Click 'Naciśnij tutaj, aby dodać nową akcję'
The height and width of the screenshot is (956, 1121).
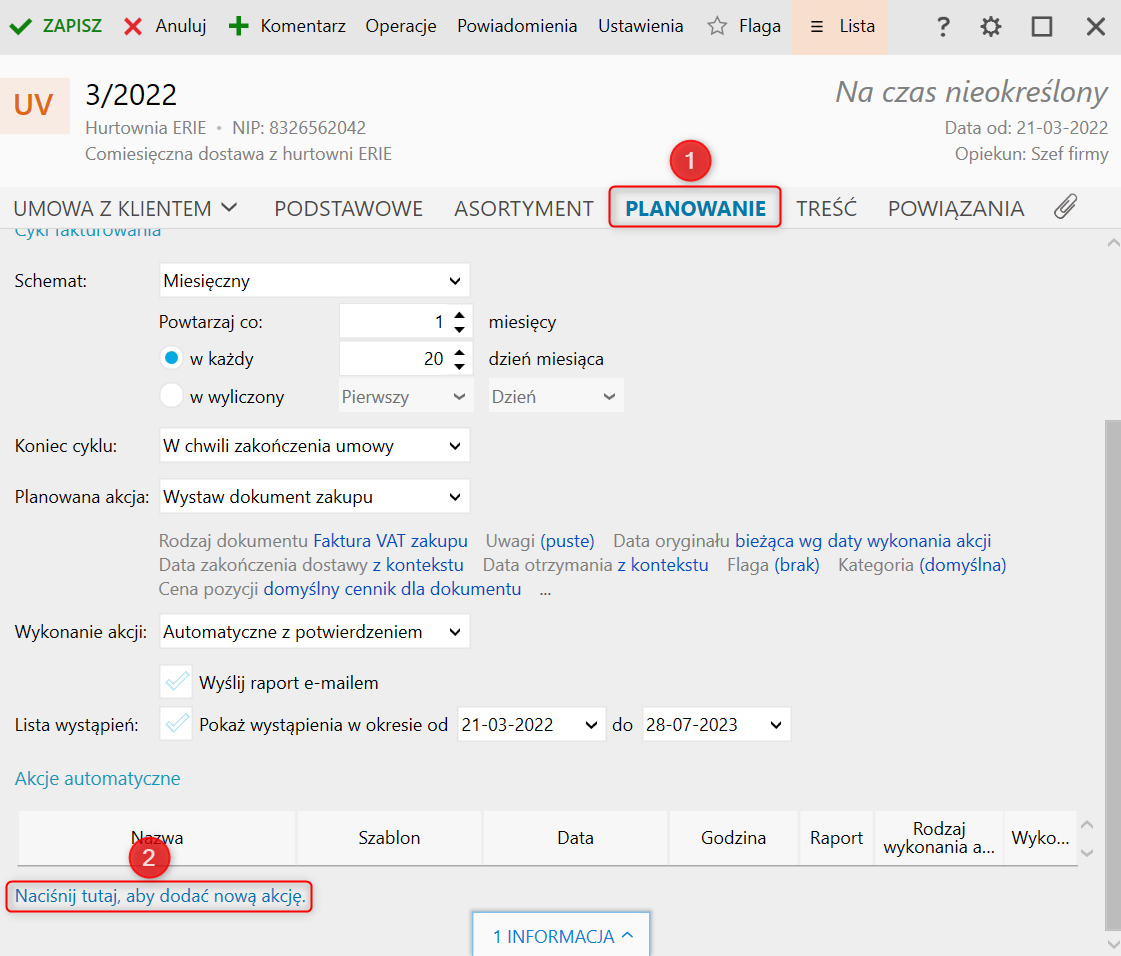(160, 896)
